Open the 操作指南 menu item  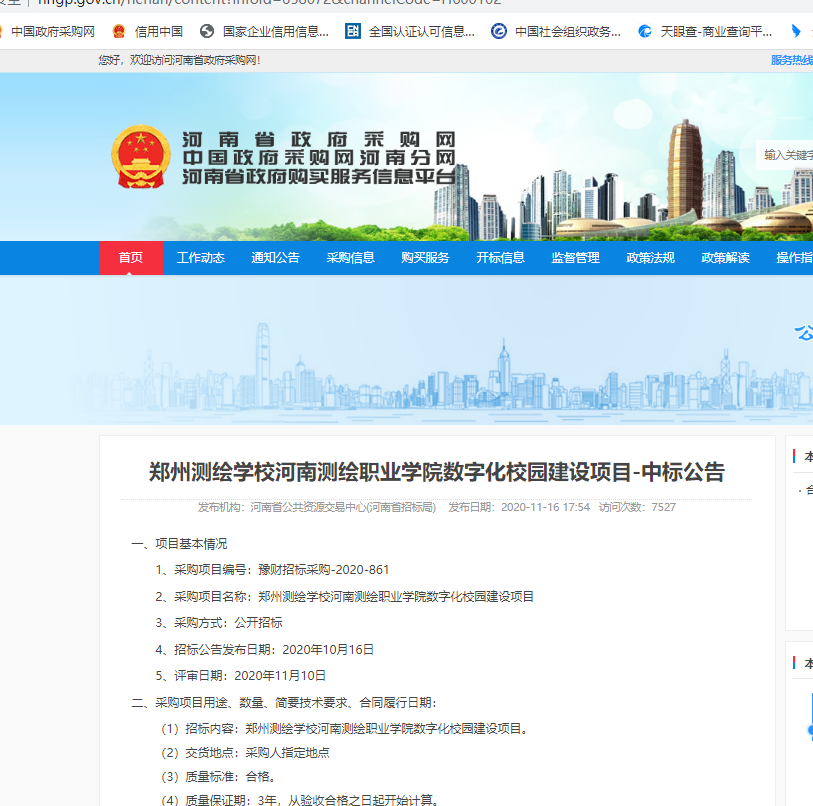tap(794, 258)
